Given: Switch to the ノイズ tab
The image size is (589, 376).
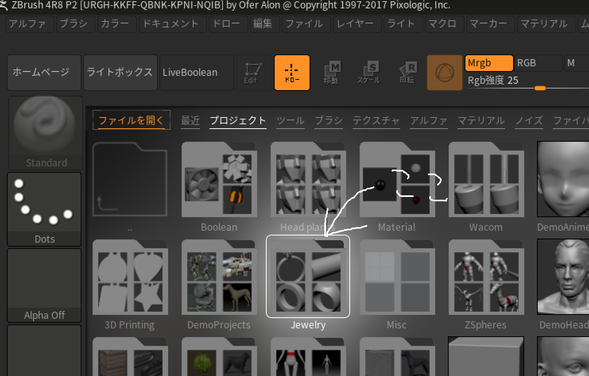Looking at the screenshot, I should coord(529,121).
